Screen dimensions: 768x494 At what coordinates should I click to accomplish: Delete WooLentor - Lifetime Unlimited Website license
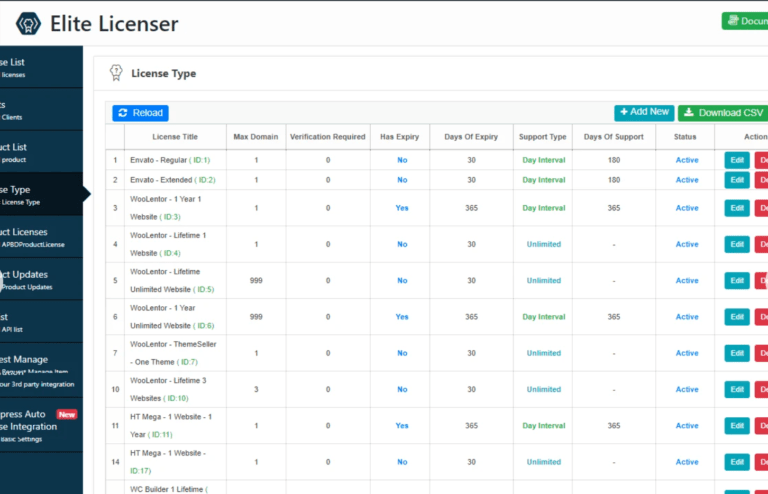click(762, 281)
